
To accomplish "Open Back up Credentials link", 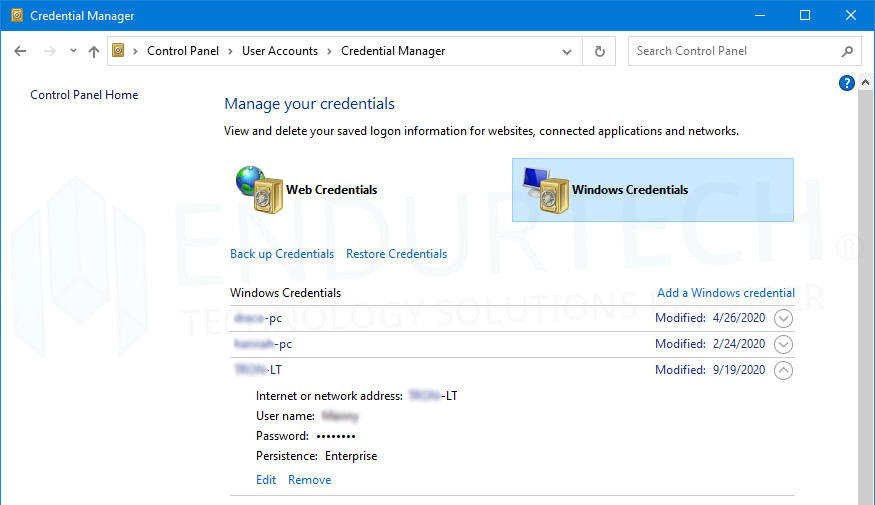I will (282, 254).
